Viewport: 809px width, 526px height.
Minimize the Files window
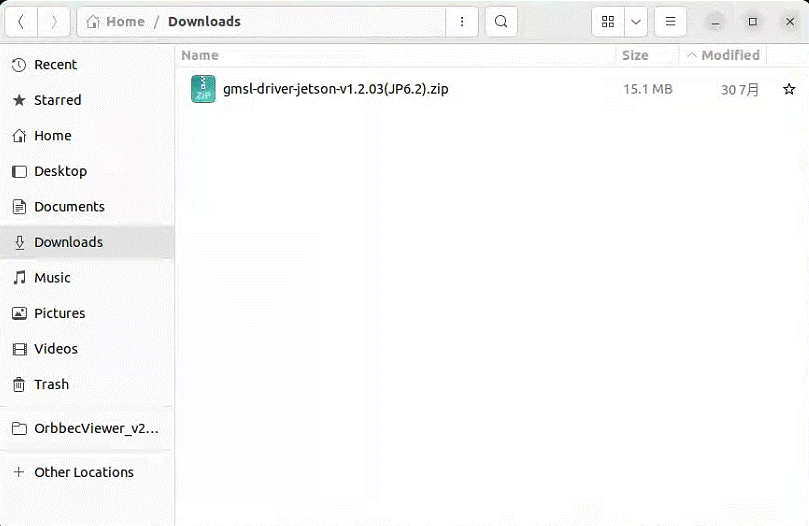pos(715,22)
